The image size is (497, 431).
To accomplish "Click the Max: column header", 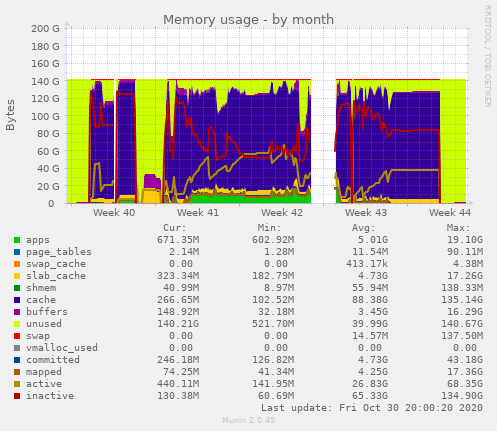I will pos(458,228).
